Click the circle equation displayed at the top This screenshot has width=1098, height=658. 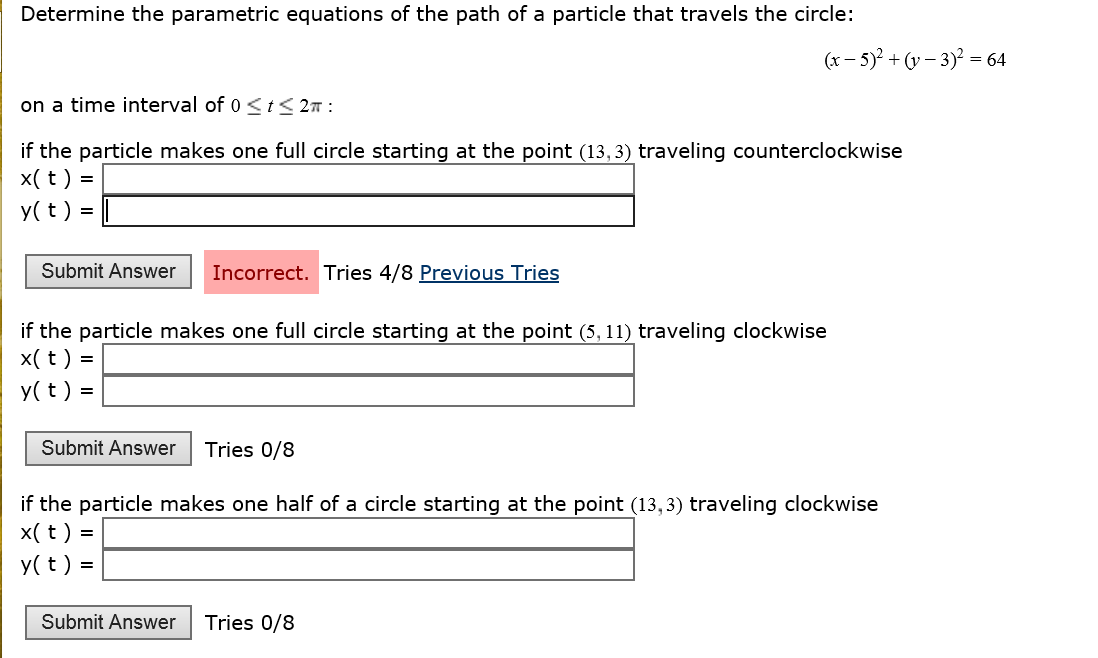[913, 60]
